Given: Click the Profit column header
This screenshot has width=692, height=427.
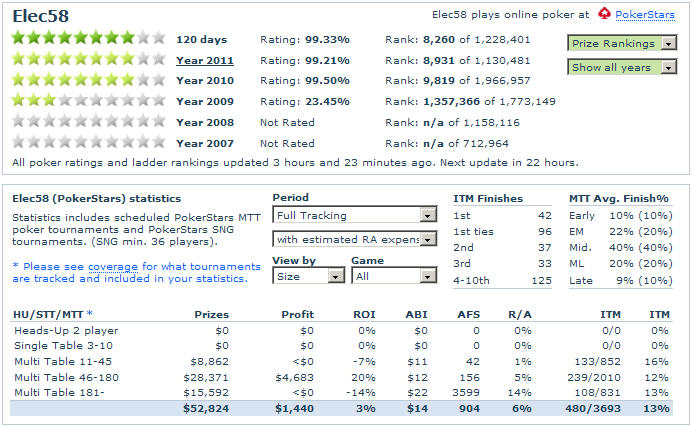Looking at the screenshot, I should point(297,315).
